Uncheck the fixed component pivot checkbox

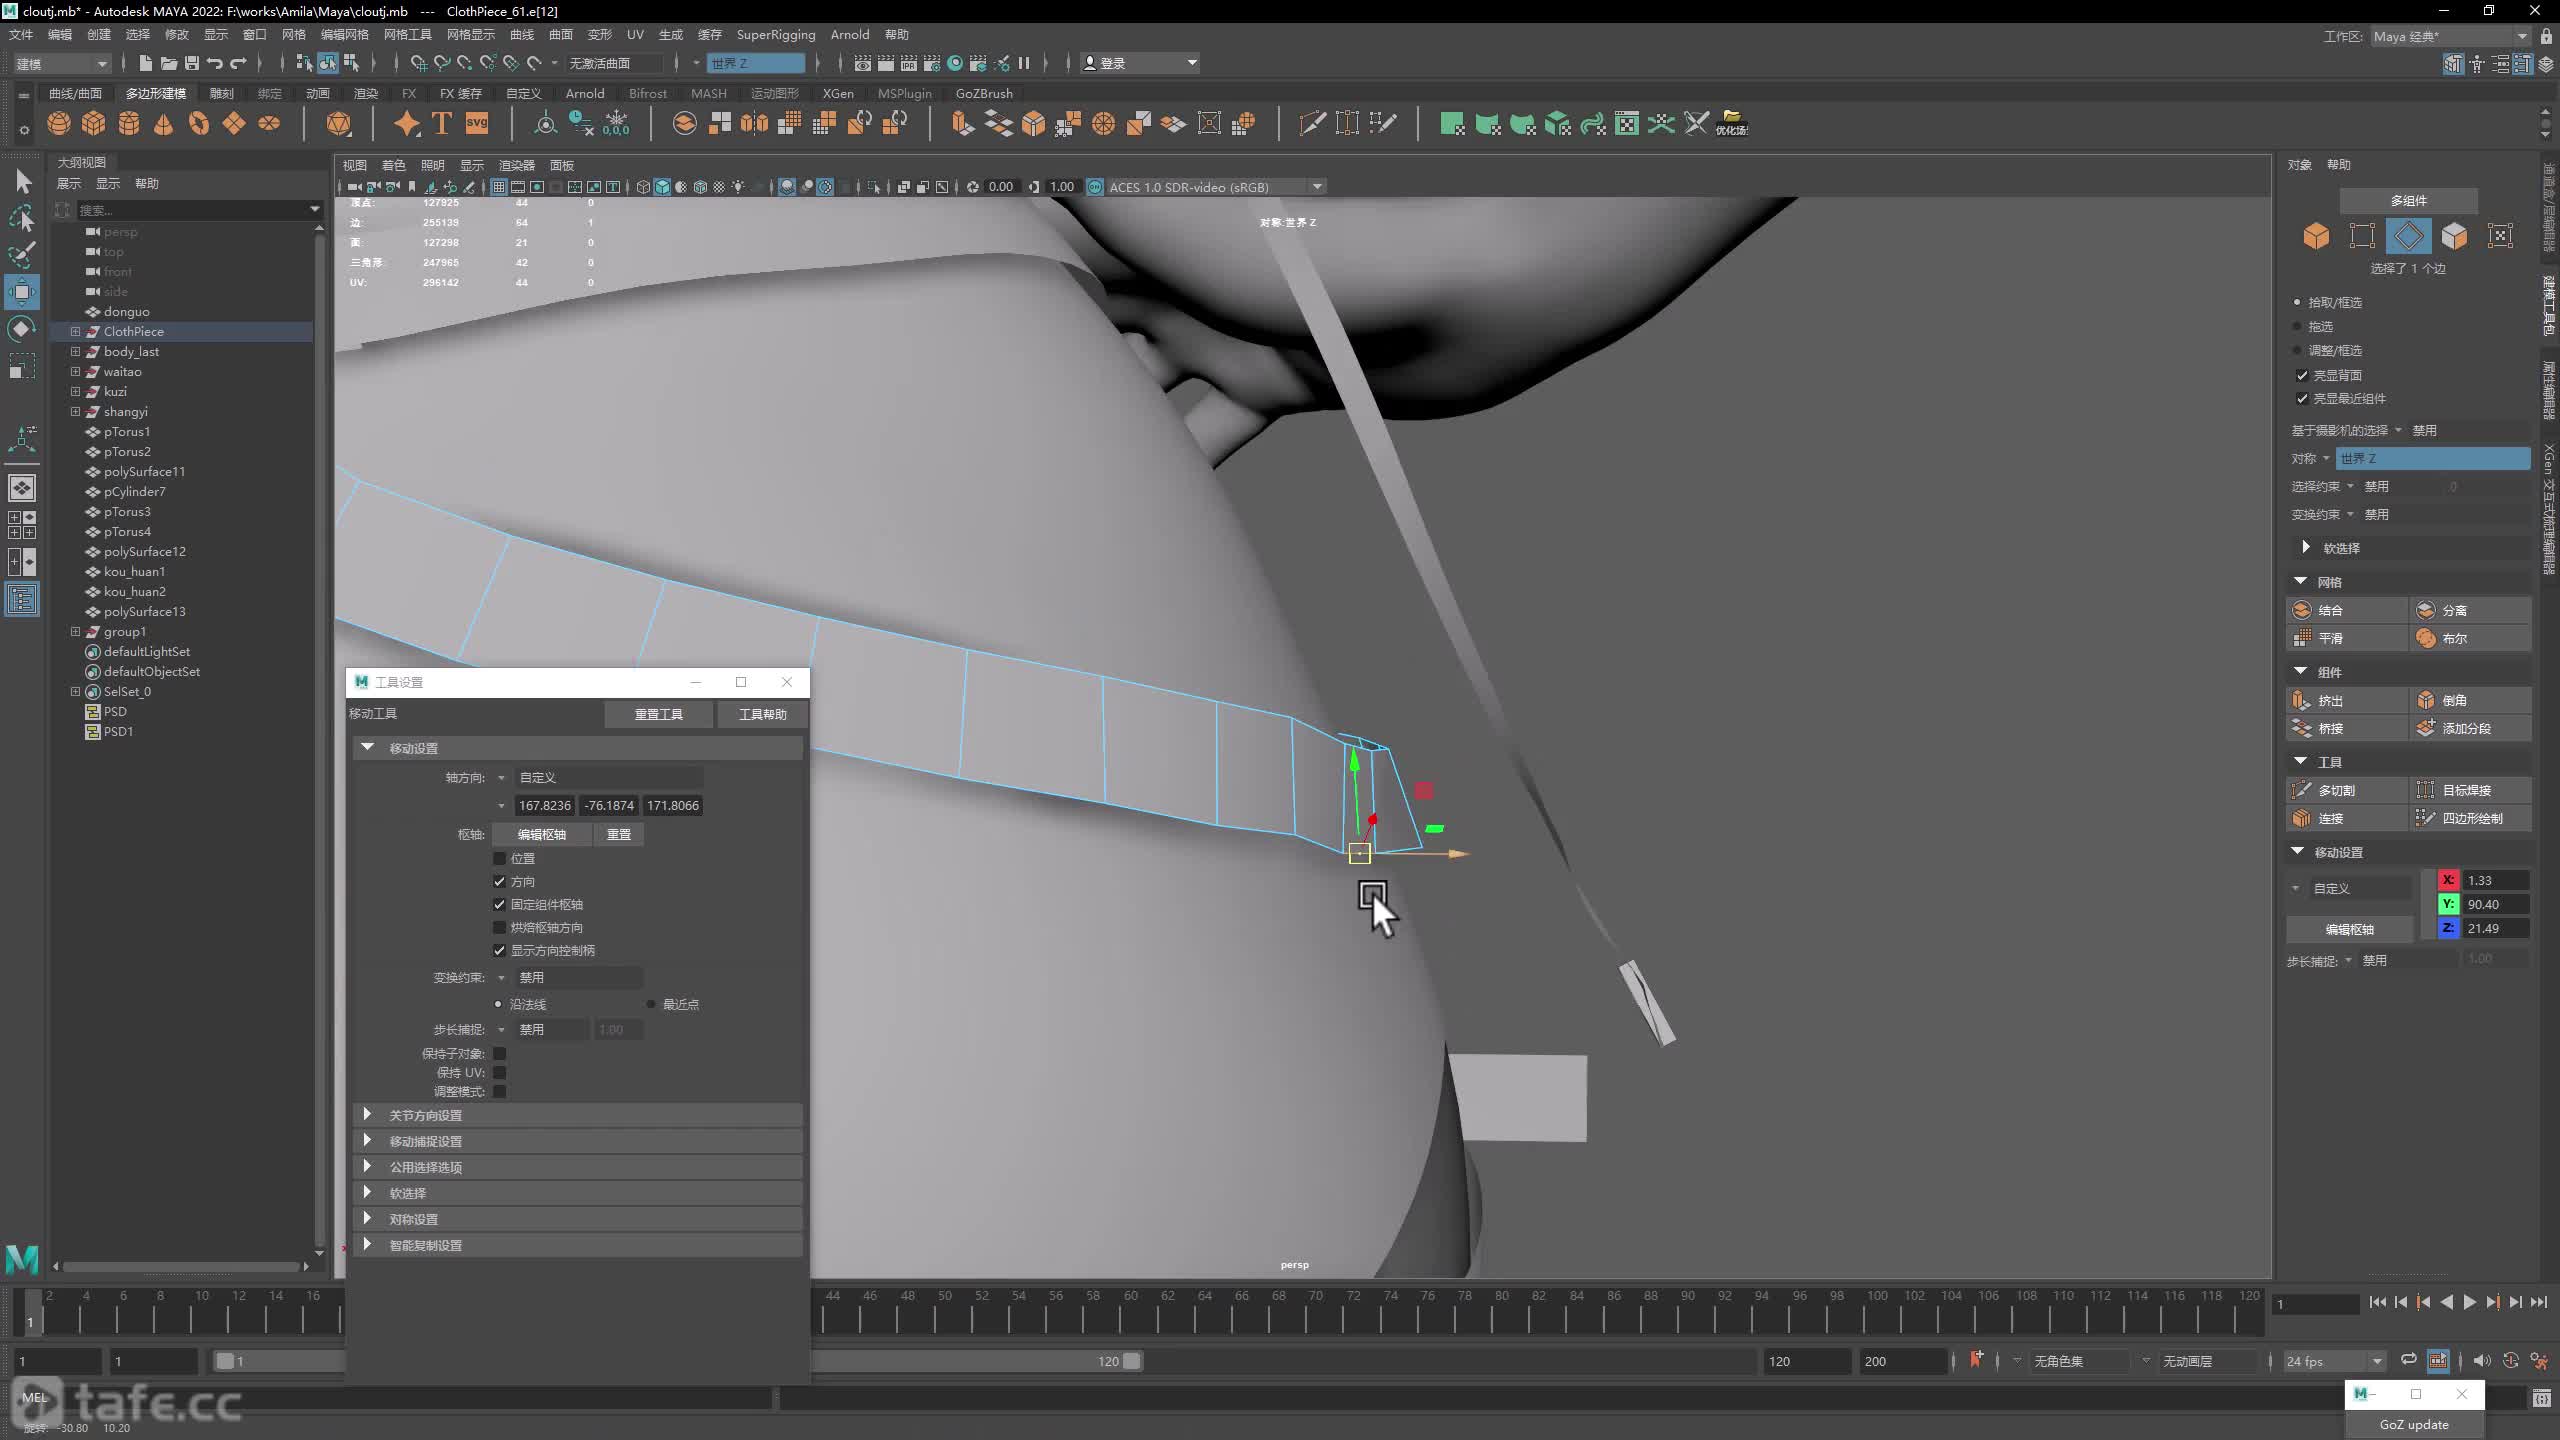499,904
